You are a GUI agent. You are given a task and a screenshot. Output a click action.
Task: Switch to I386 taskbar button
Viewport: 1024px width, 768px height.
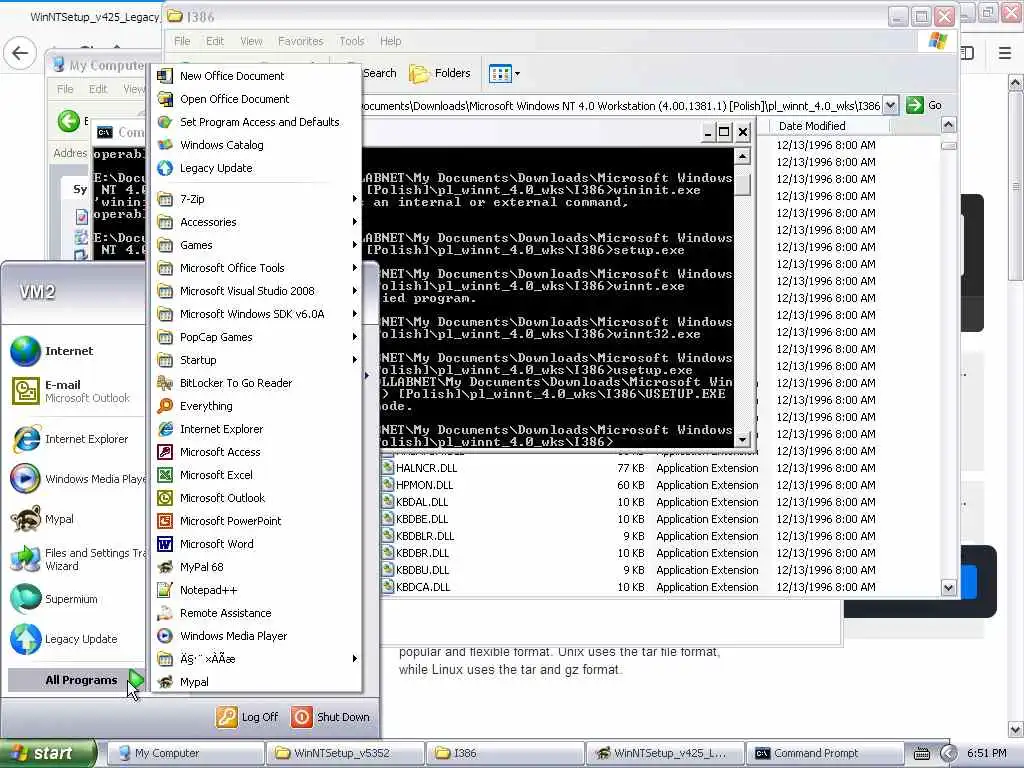pos(505,754)
